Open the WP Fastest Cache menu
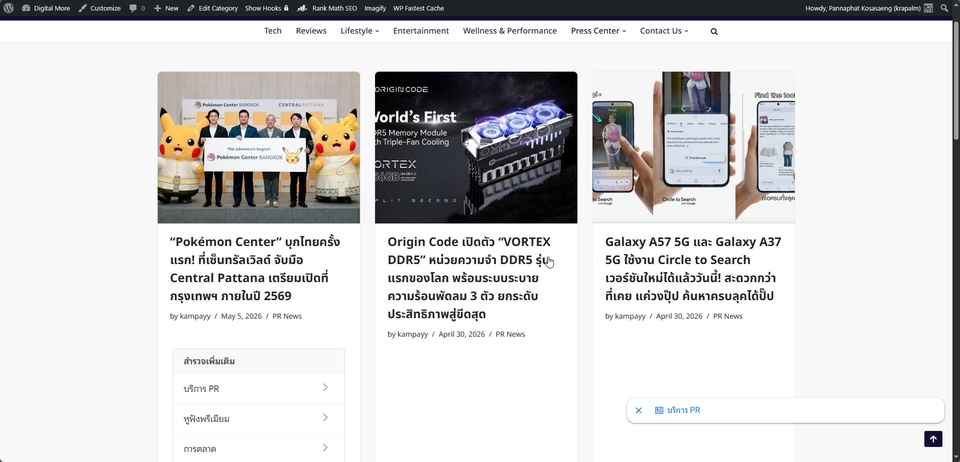 (418, 9)
